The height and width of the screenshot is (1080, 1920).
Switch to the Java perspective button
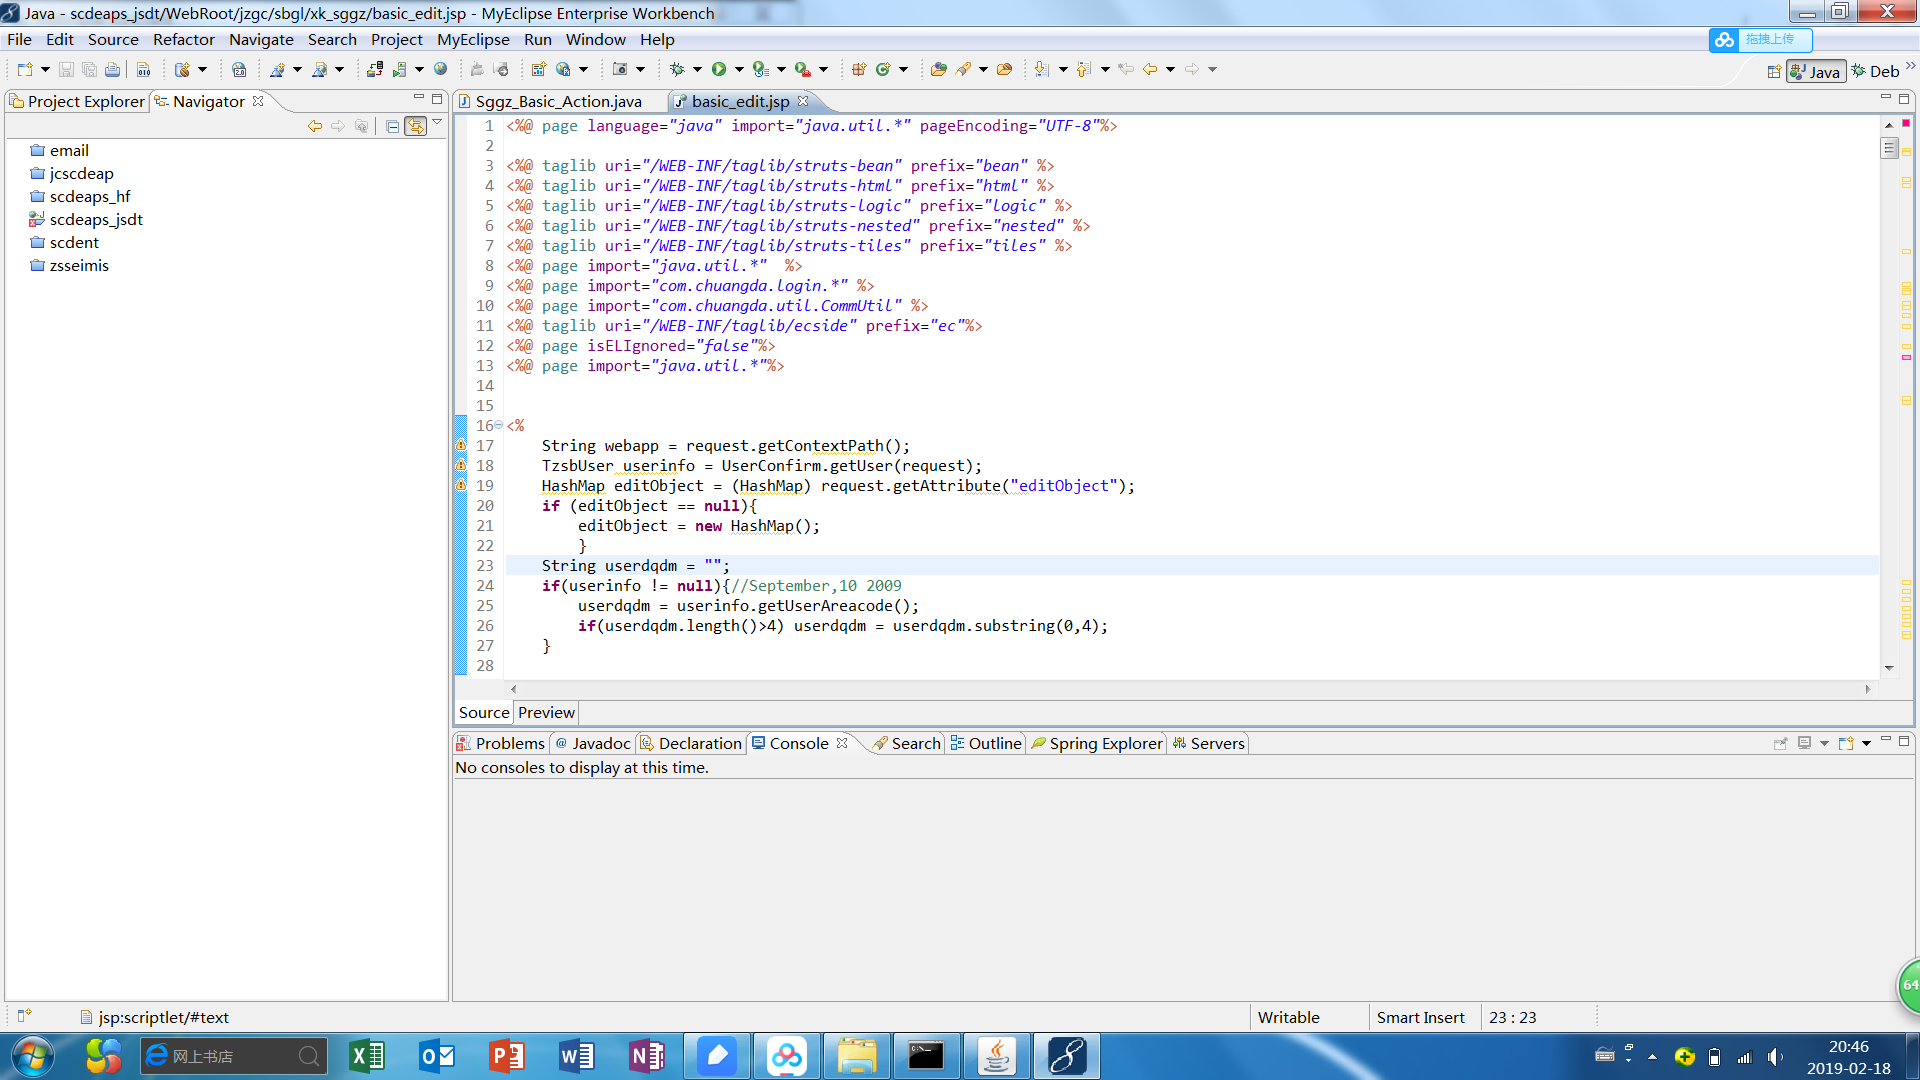pos(1815,71)
